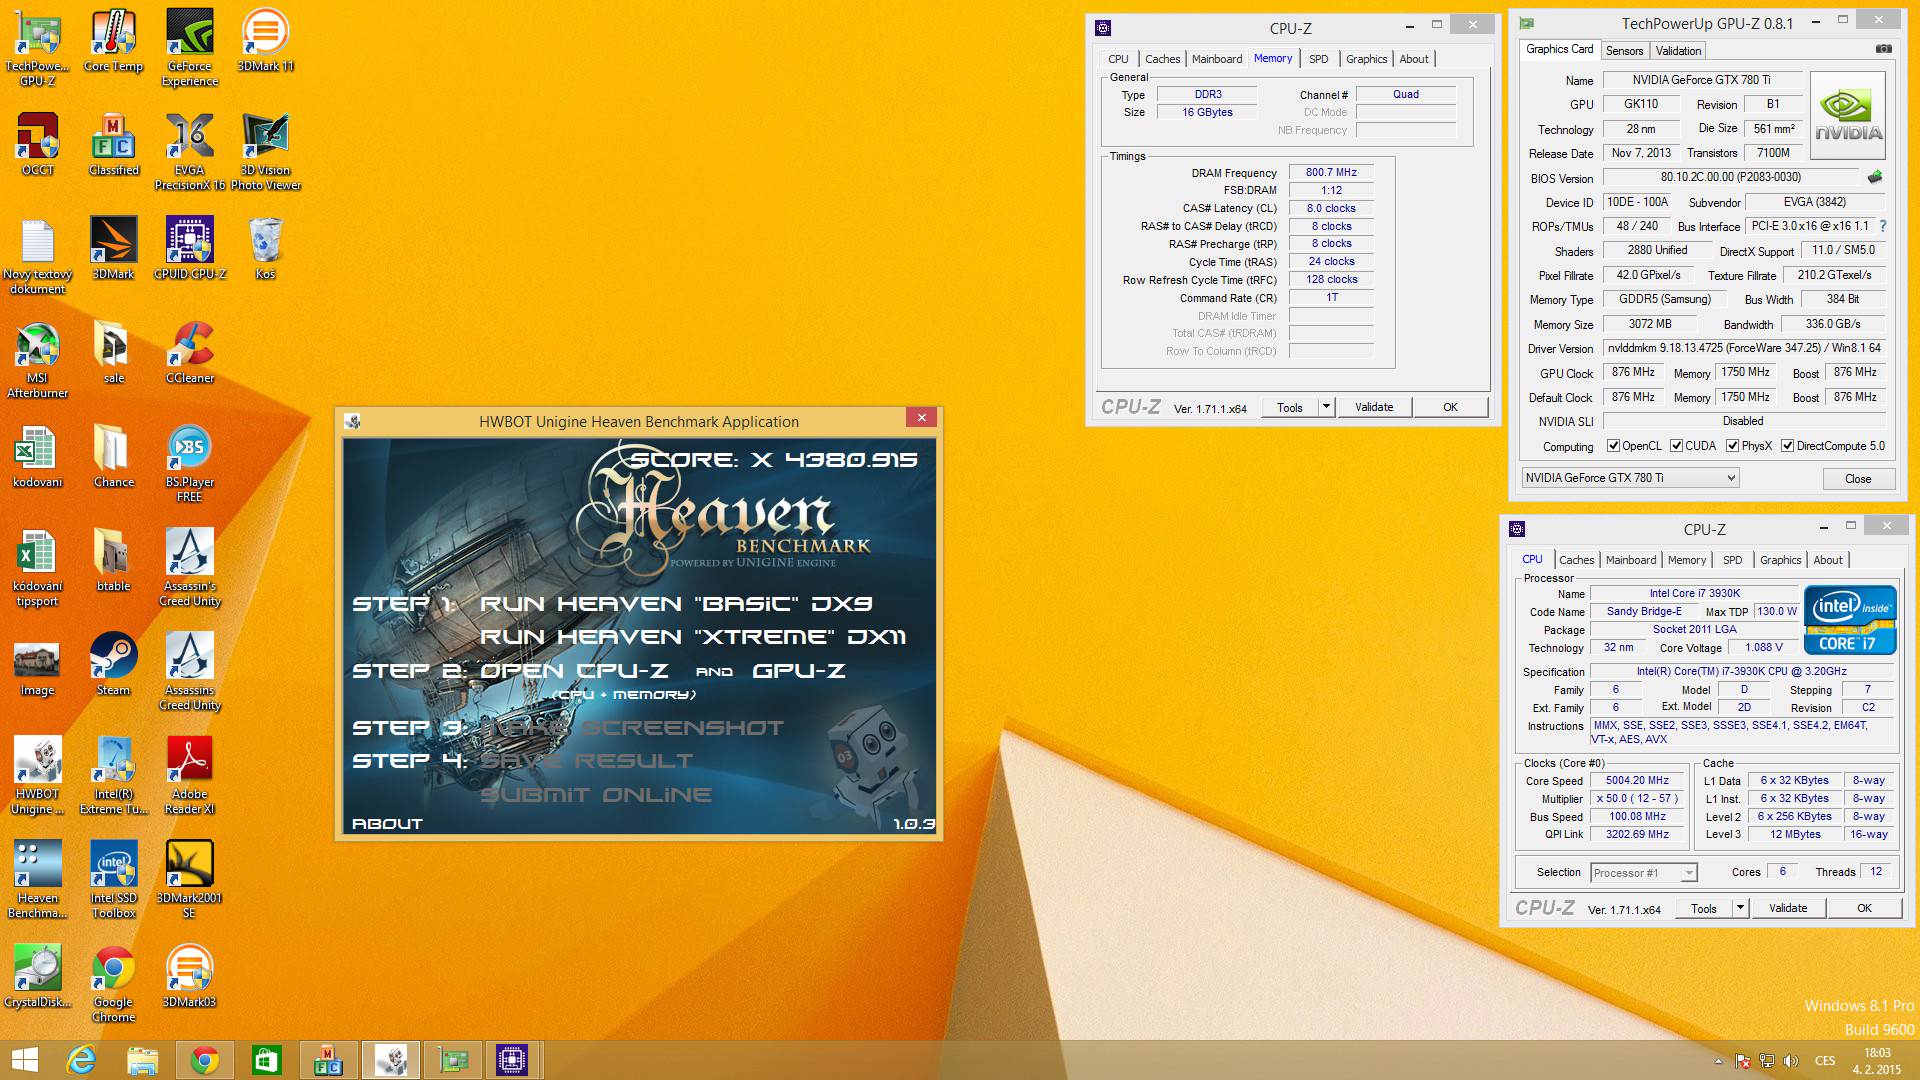
Task: Open Core Temp desktop icon
Action: click(113, 40)
